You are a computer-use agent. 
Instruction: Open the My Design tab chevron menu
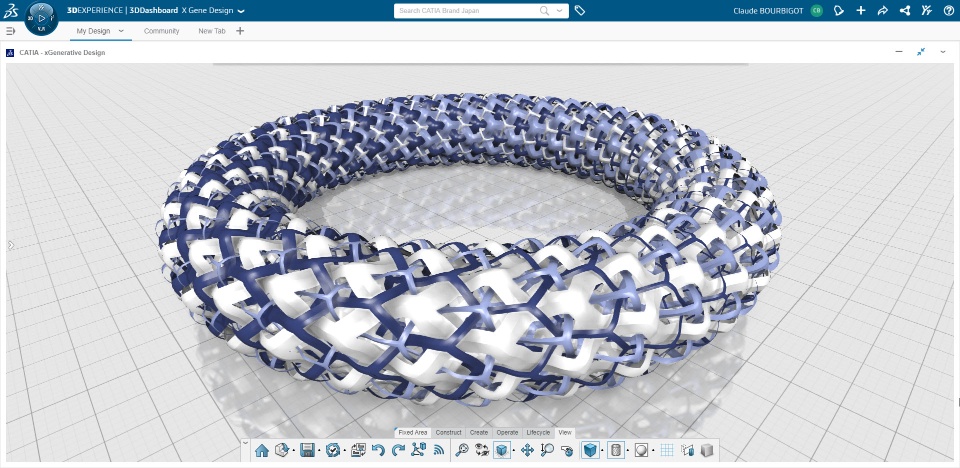pyautogui.click(x=121, y=31)
